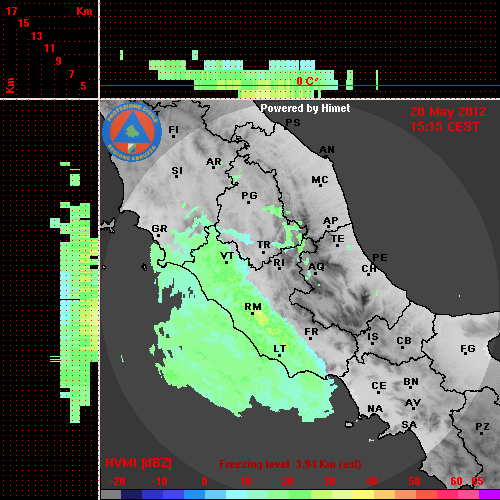Viewport: 500px width, 500px height.
Task: Select the MC city label
Action: click(x=320, y=180)
